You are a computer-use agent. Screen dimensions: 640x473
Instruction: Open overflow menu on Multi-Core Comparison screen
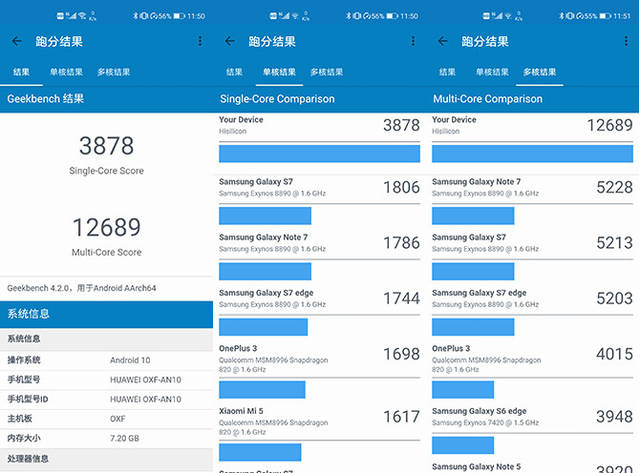coord(626,41)
